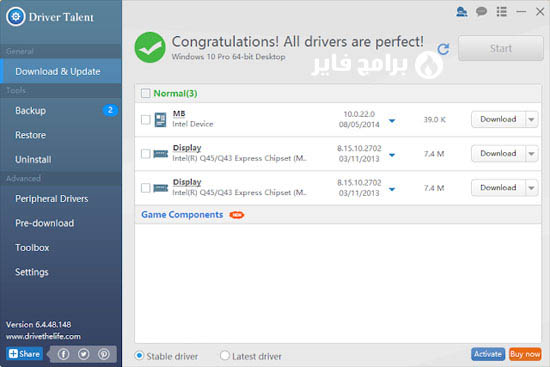Click the red NEW badge by Game Components
Screen dimensions: 550x367
coord(237,215)
